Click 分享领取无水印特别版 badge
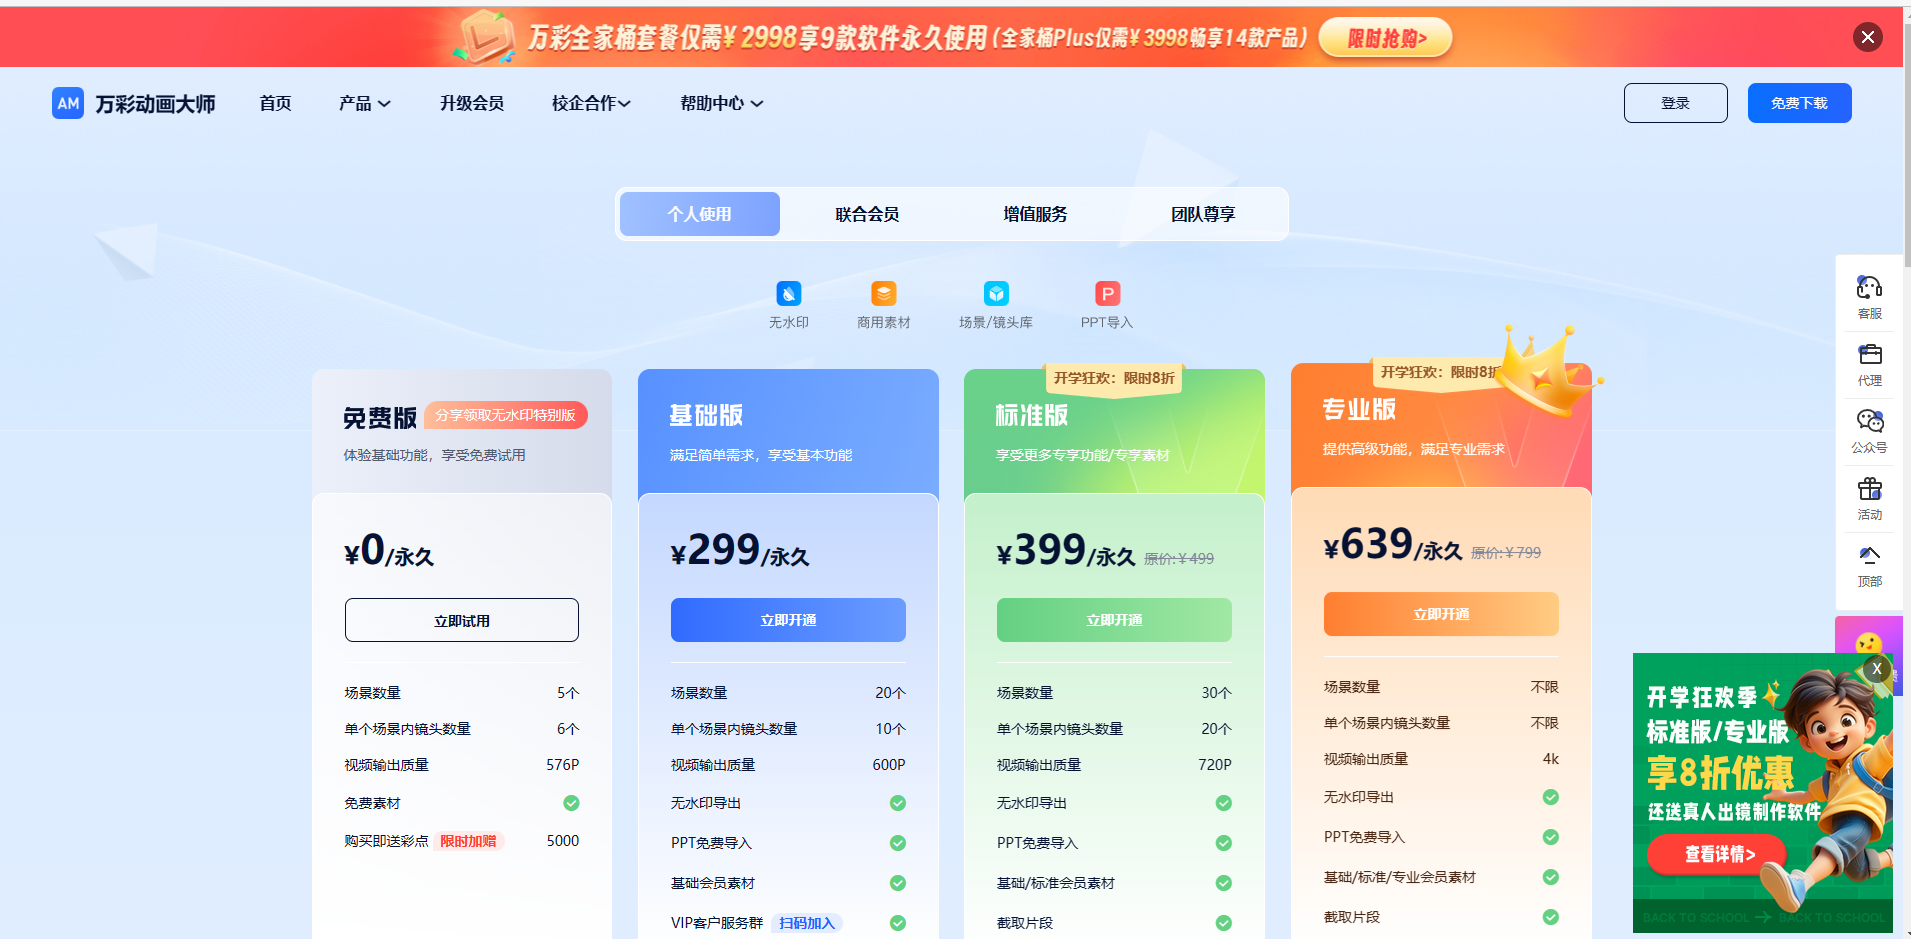 (506, 415)
